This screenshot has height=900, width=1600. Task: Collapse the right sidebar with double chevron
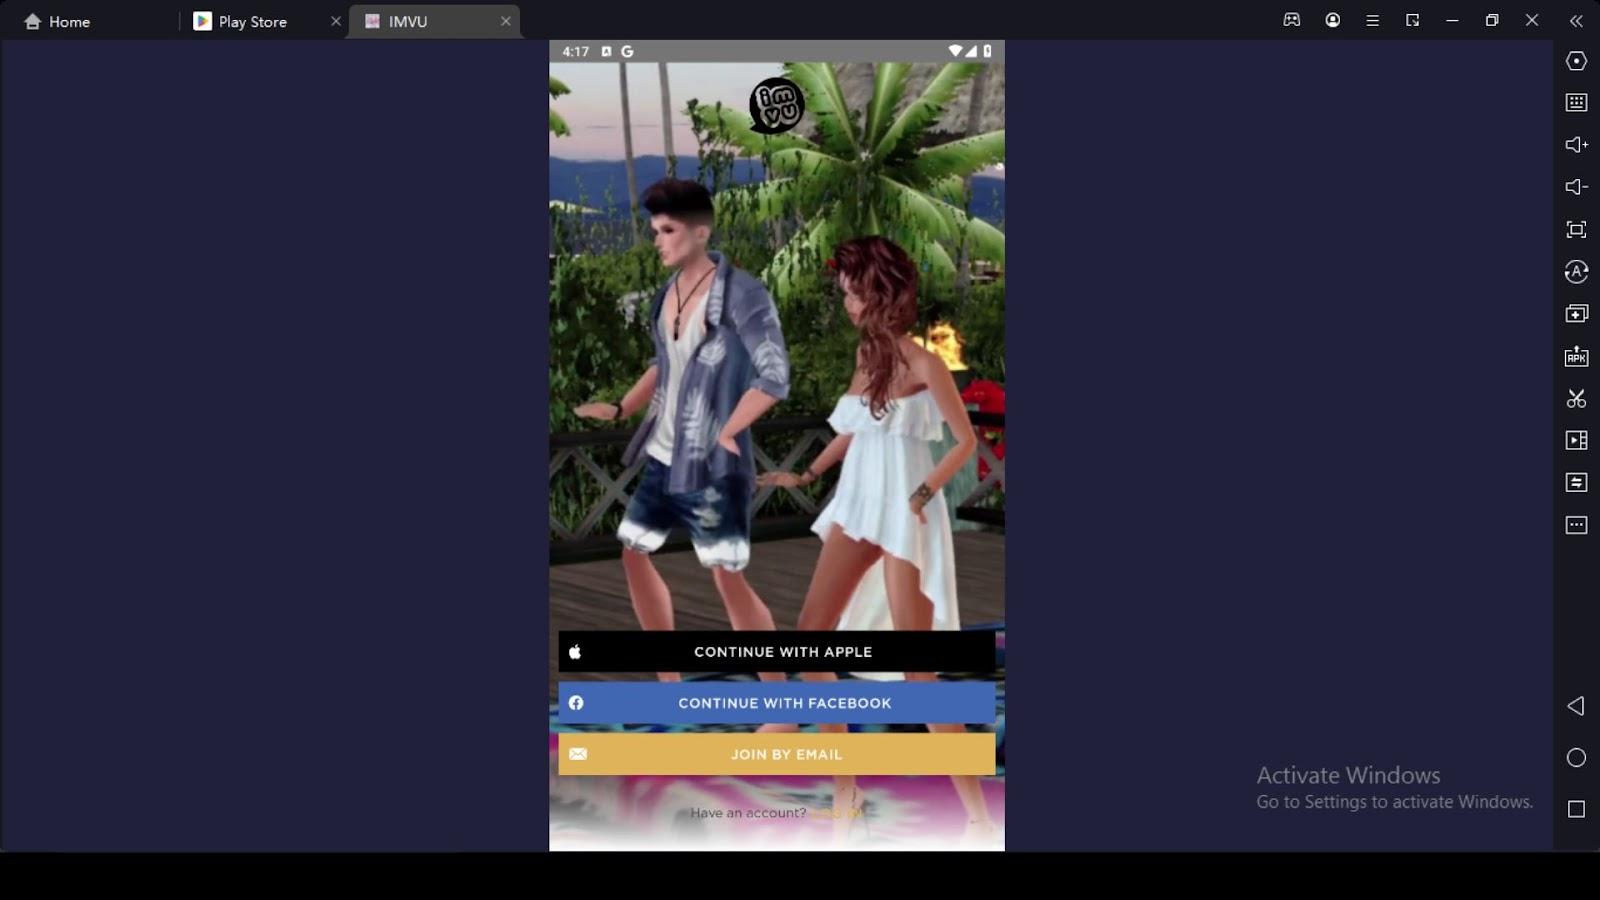1576,20
